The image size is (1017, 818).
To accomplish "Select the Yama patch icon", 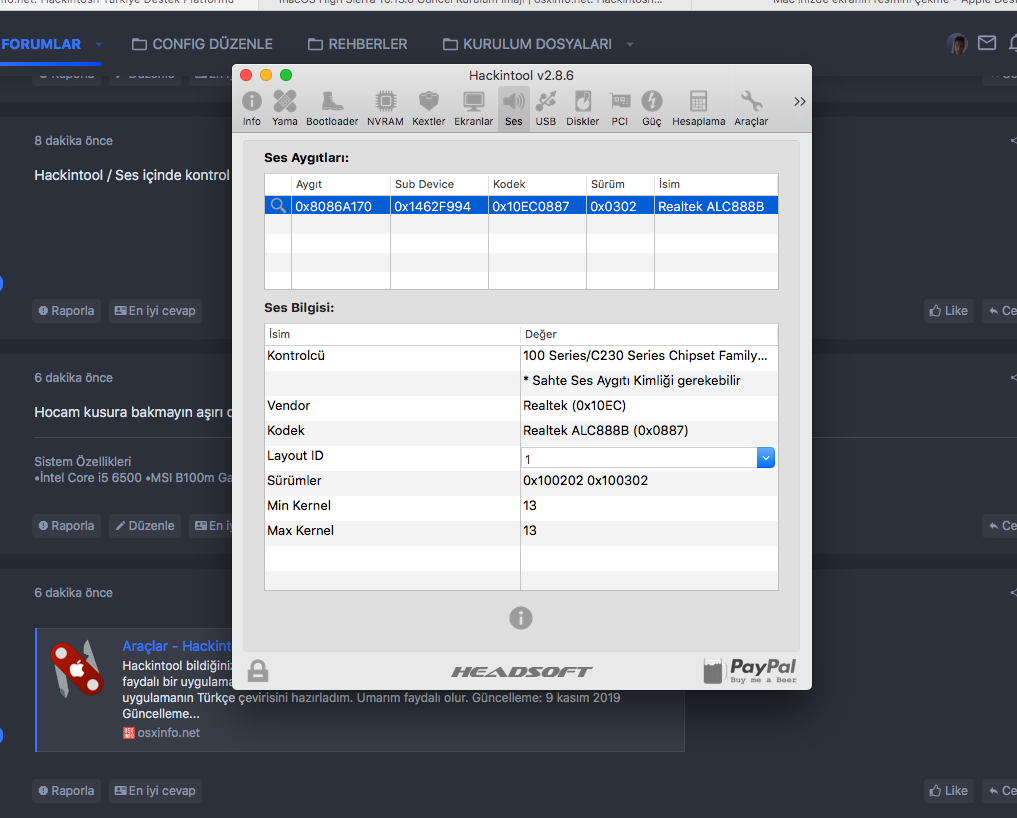I will (x=285, y=108).
